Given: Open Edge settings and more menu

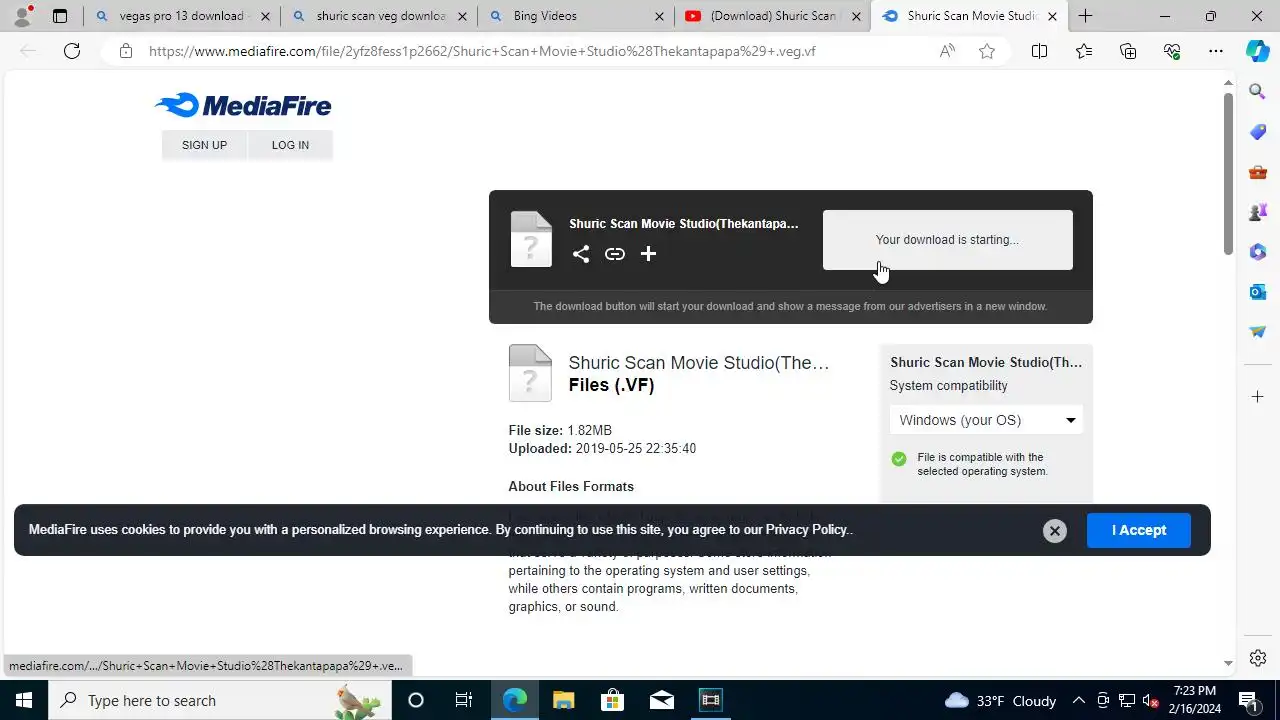Looking at the screenshot, I should 1216,51.
